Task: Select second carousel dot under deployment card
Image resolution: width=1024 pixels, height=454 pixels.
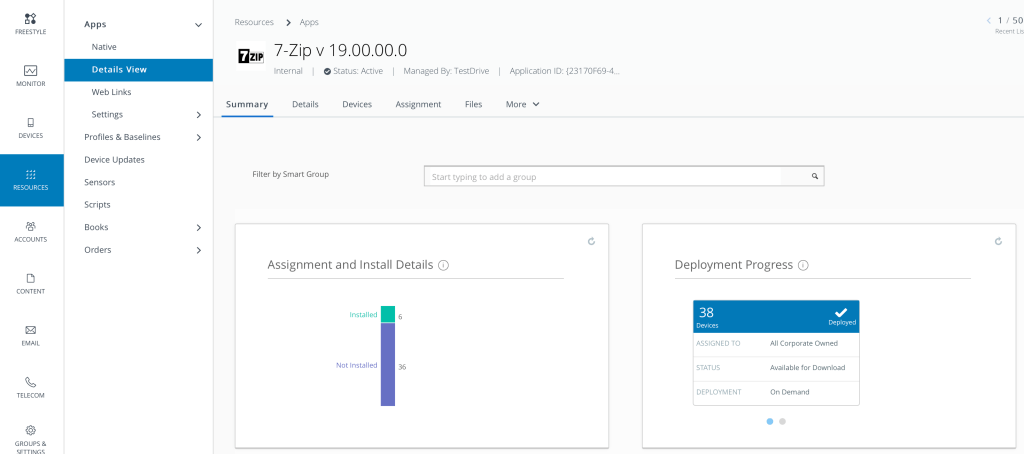Action: click(782, 421)
